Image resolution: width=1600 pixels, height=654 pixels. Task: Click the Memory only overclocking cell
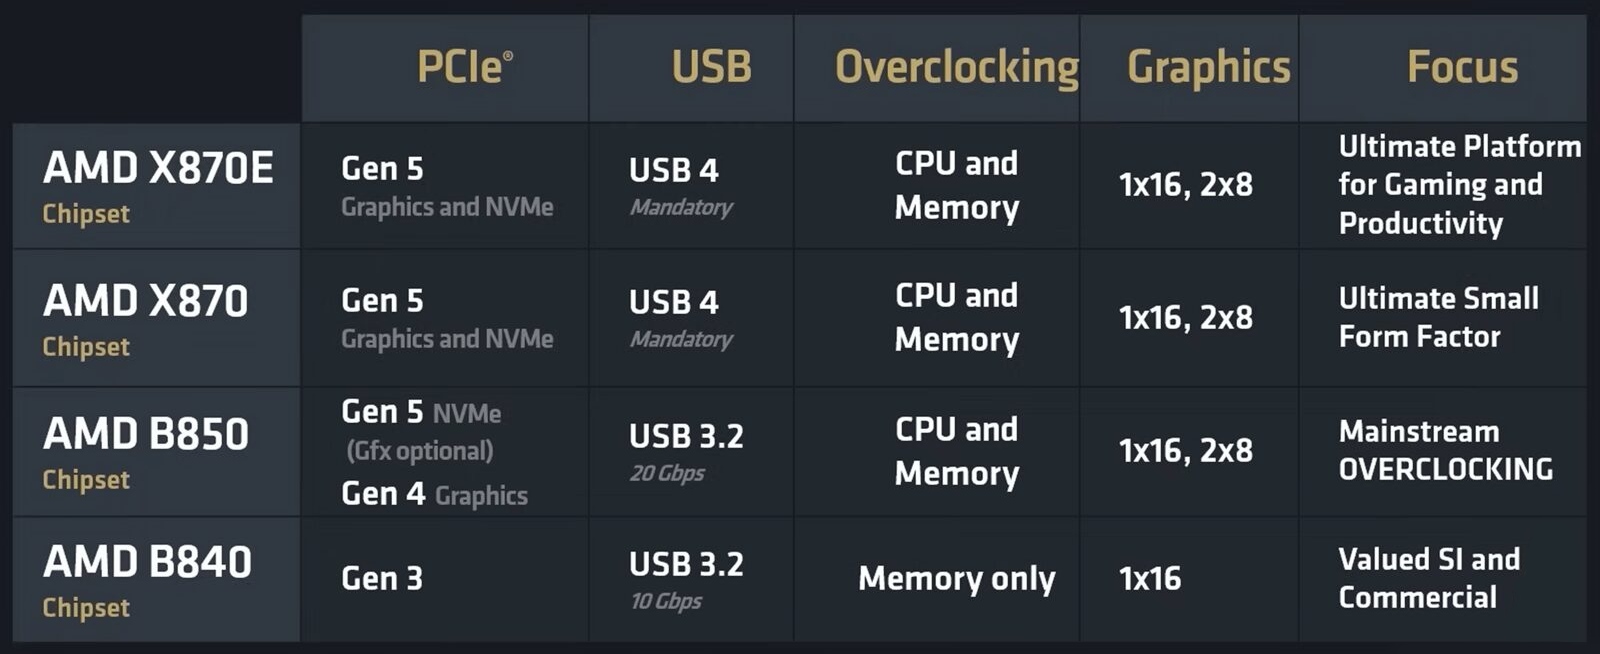[x=956, y=578]
